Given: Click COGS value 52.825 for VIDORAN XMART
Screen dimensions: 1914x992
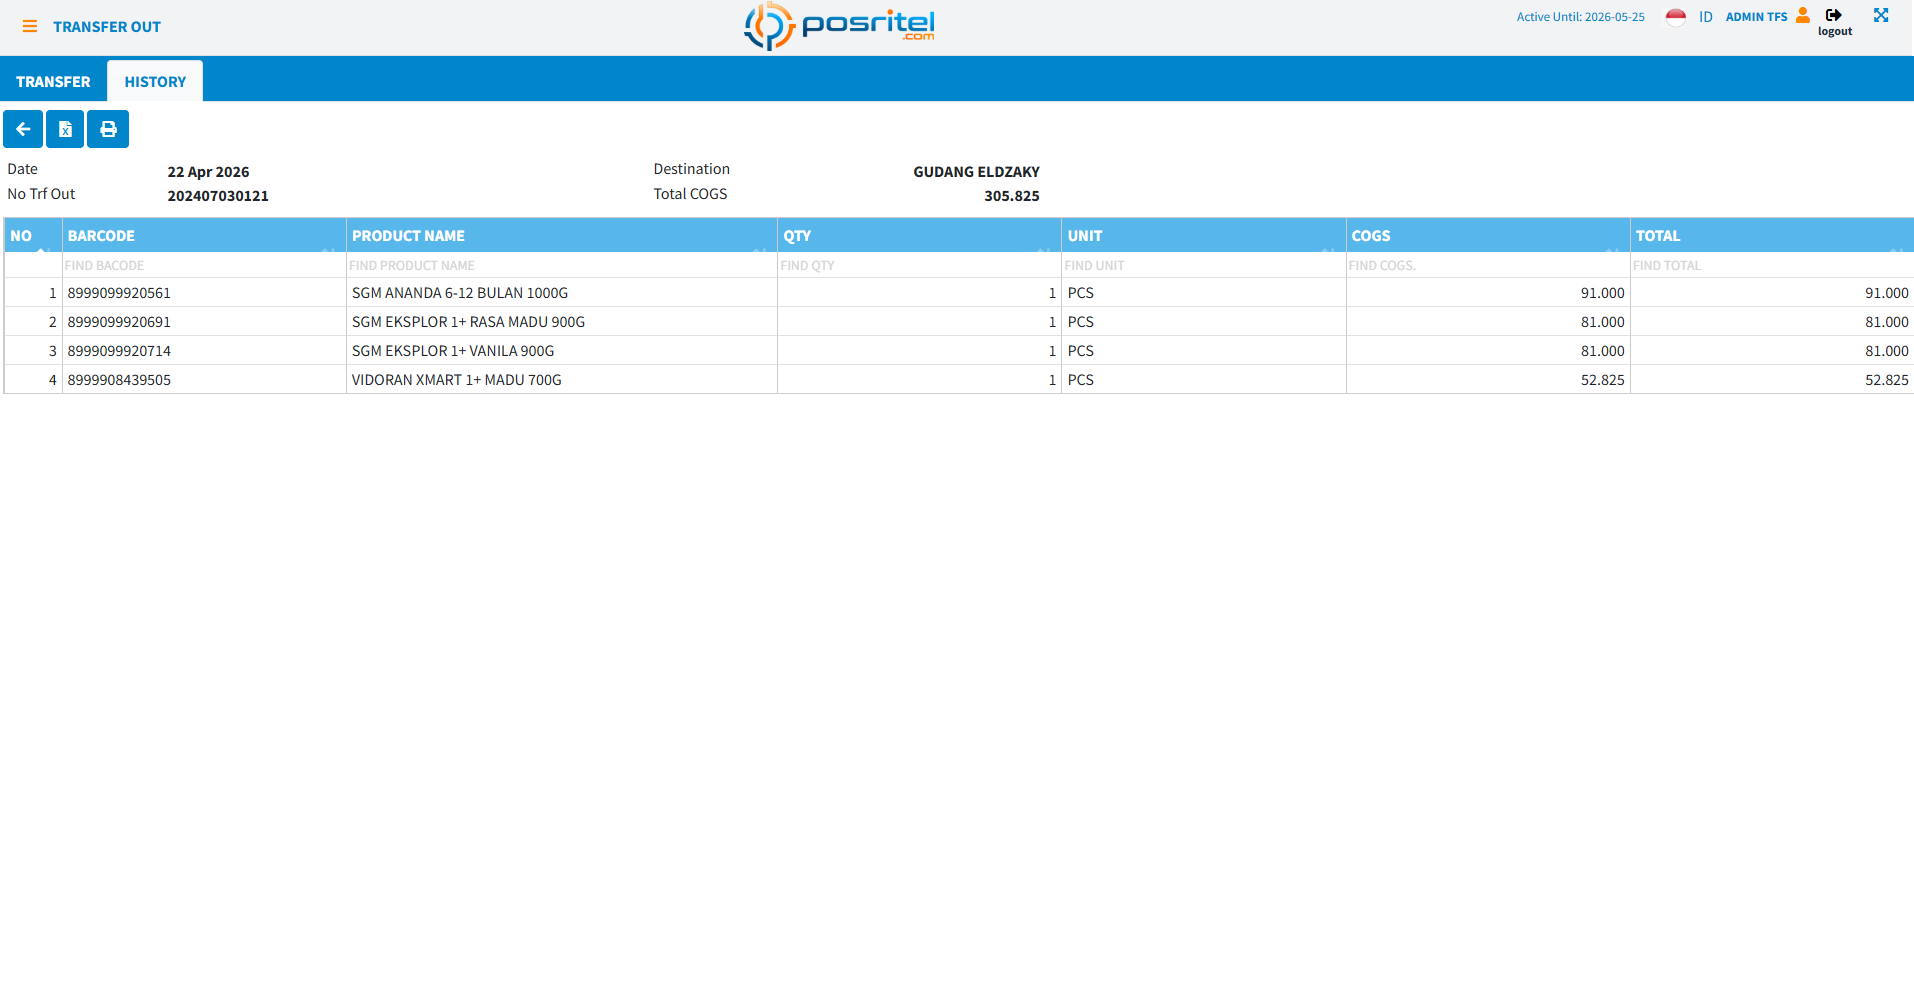Looking at the screenshot, I should [x=1602, y=380].
